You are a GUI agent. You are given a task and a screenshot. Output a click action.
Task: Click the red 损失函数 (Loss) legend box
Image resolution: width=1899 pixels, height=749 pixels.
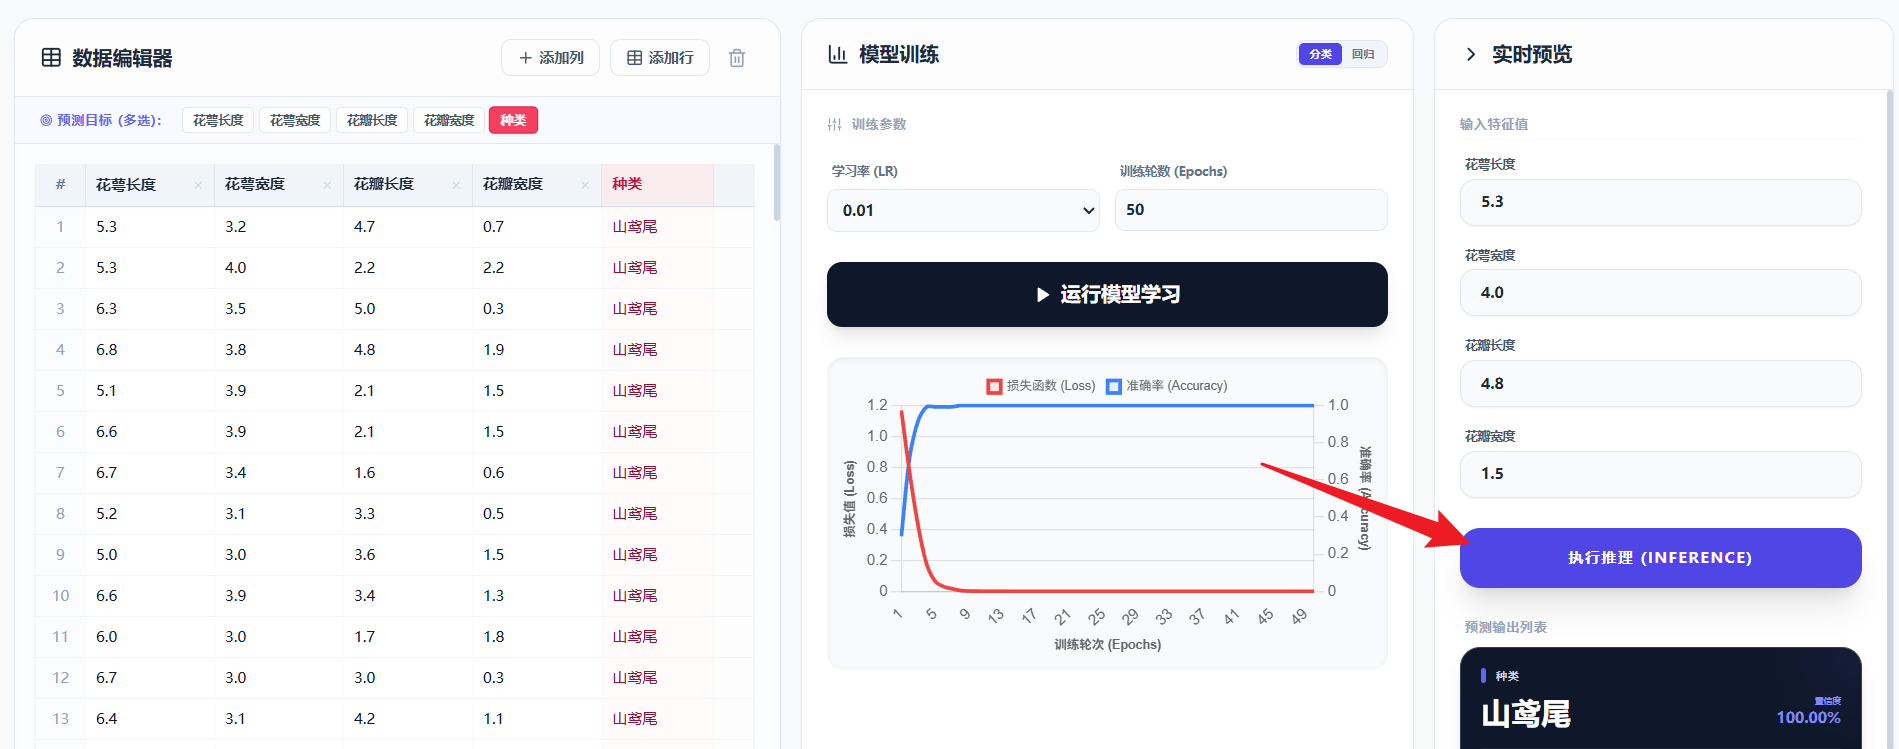(x=994, y=386)
